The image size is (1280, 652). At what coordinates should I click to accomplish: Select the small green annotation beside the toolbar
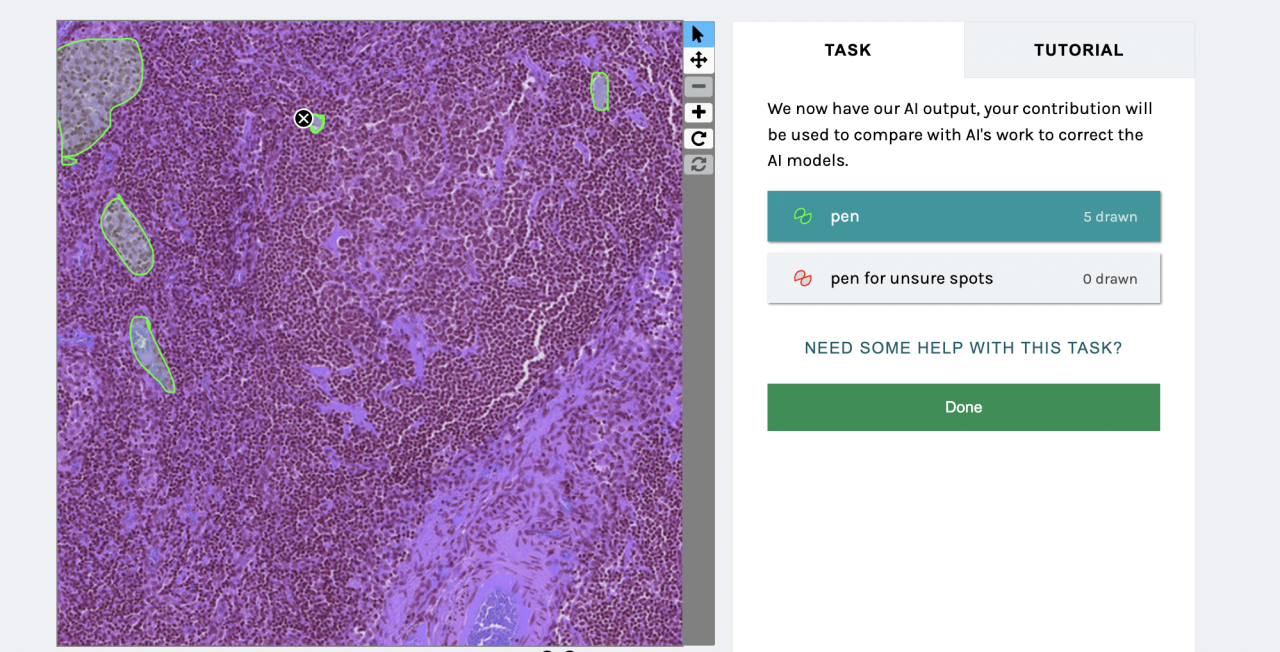coord(599,91)
